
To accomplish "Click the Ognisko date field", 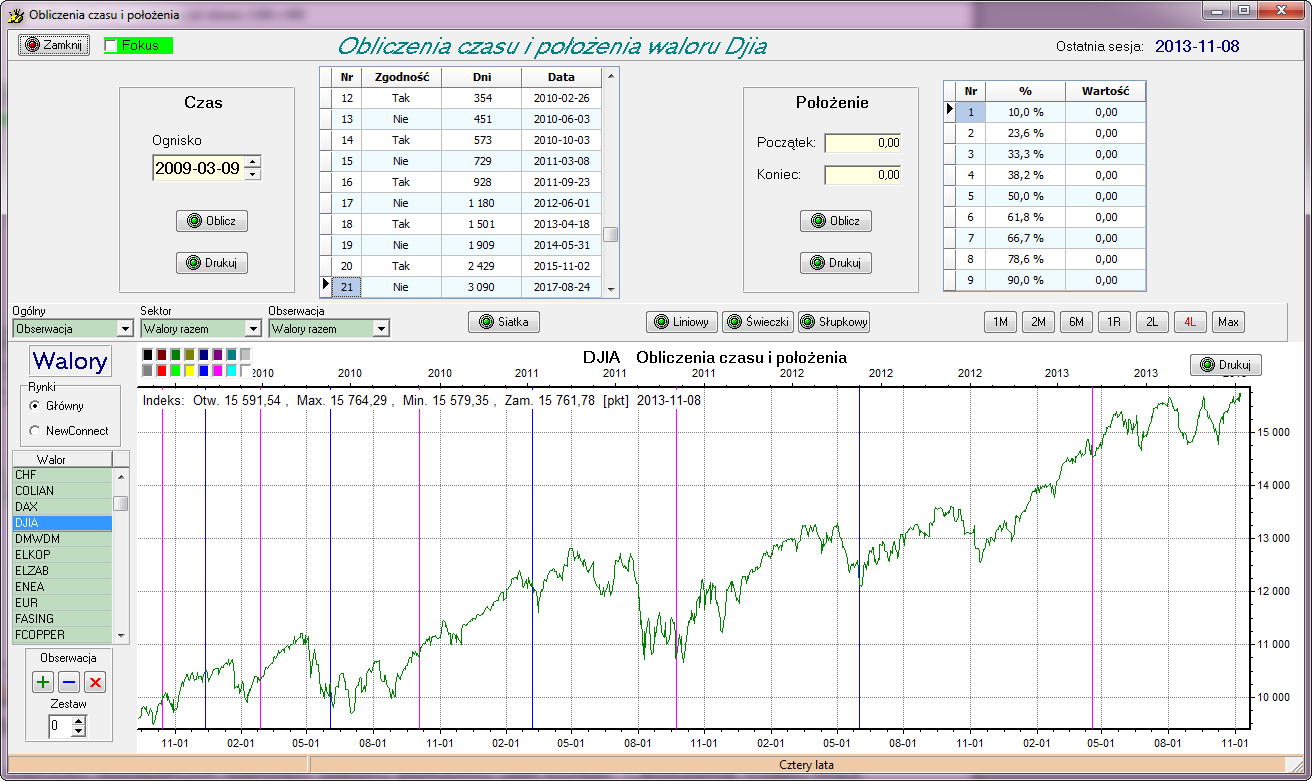I will pyautogui.click(x=198, y=168).
